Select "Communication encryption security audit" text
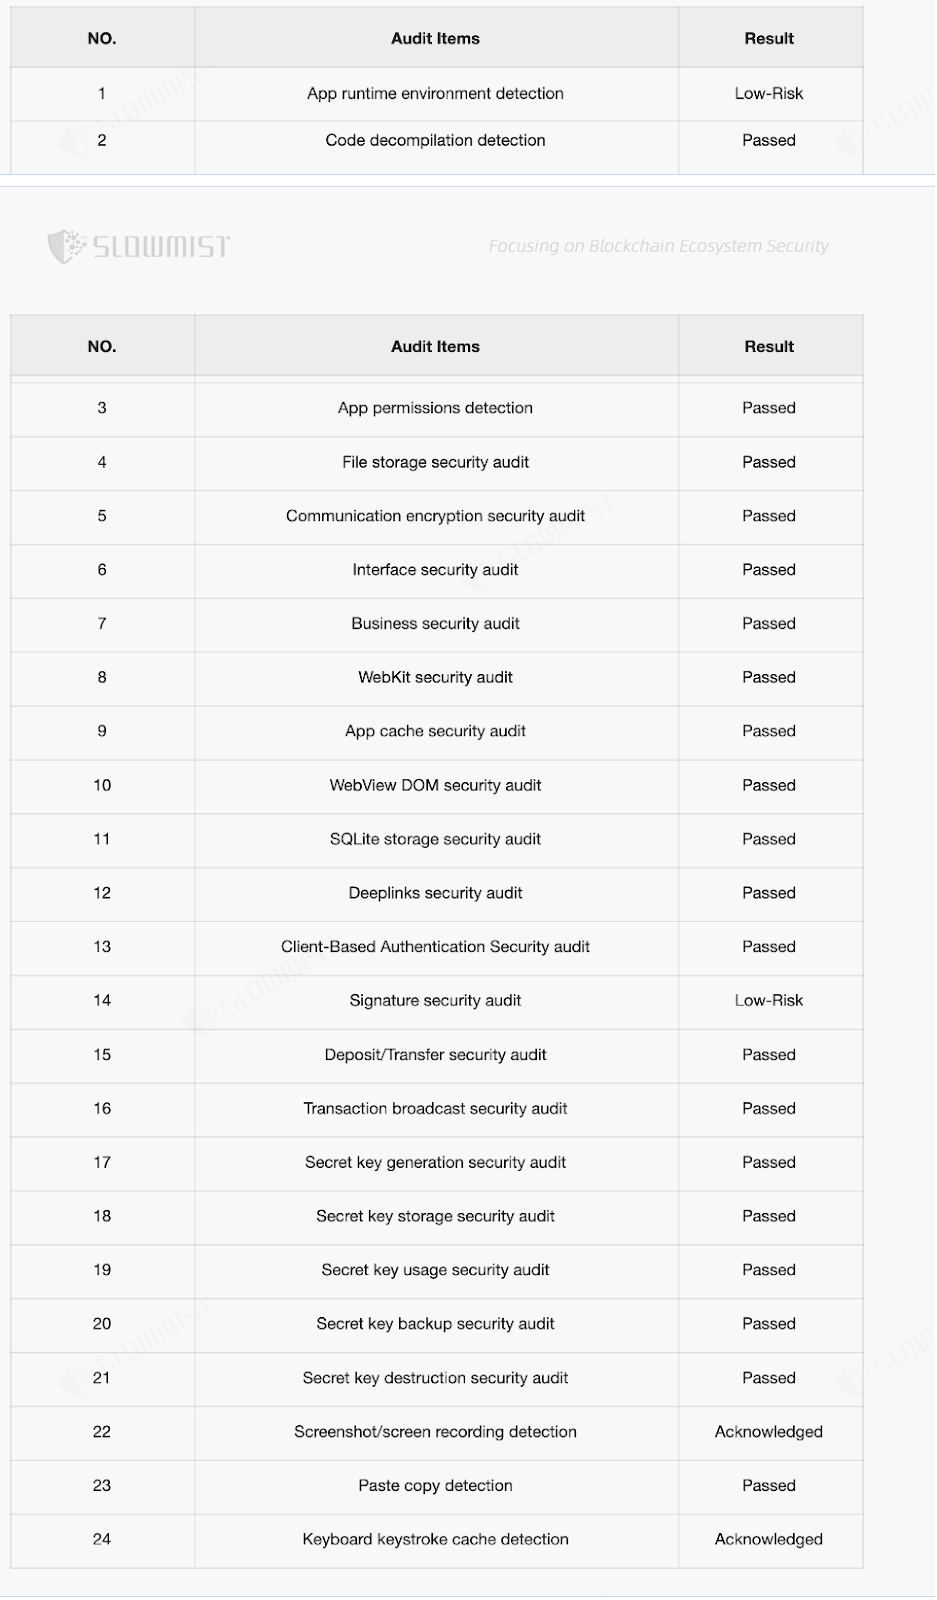 point(435,516)
